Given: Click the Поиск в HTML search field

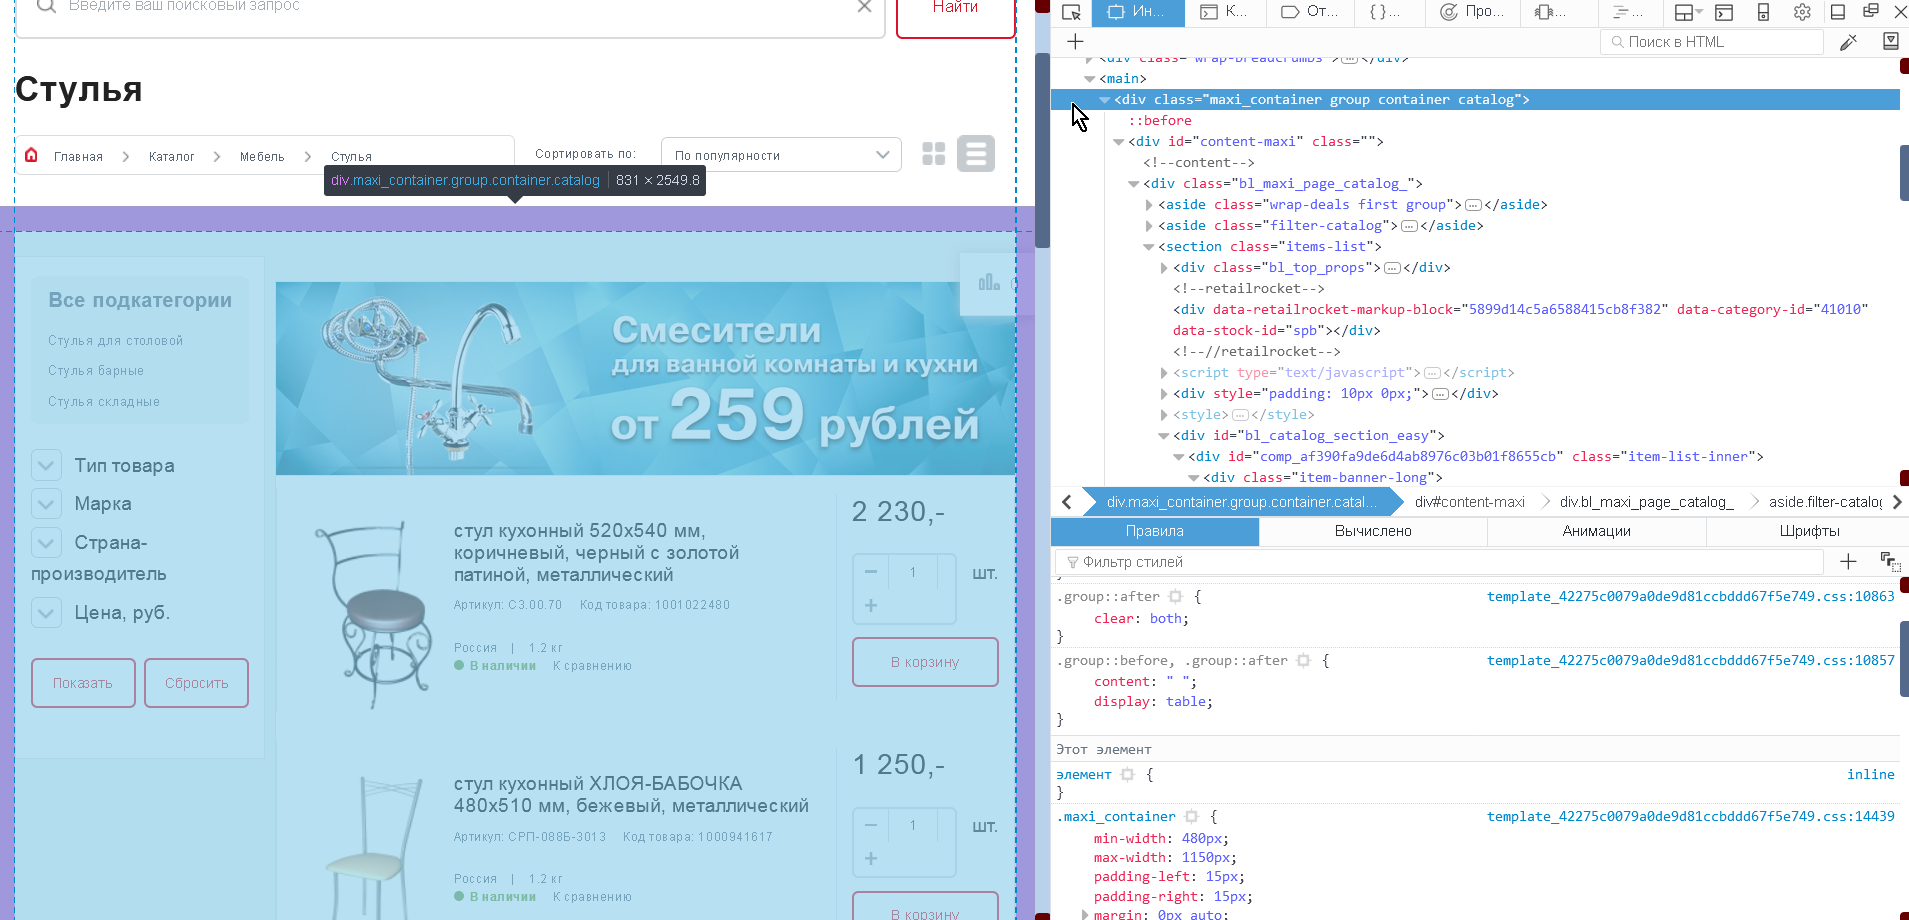Looking at the screenshot, I should (x=1710, y=41).
